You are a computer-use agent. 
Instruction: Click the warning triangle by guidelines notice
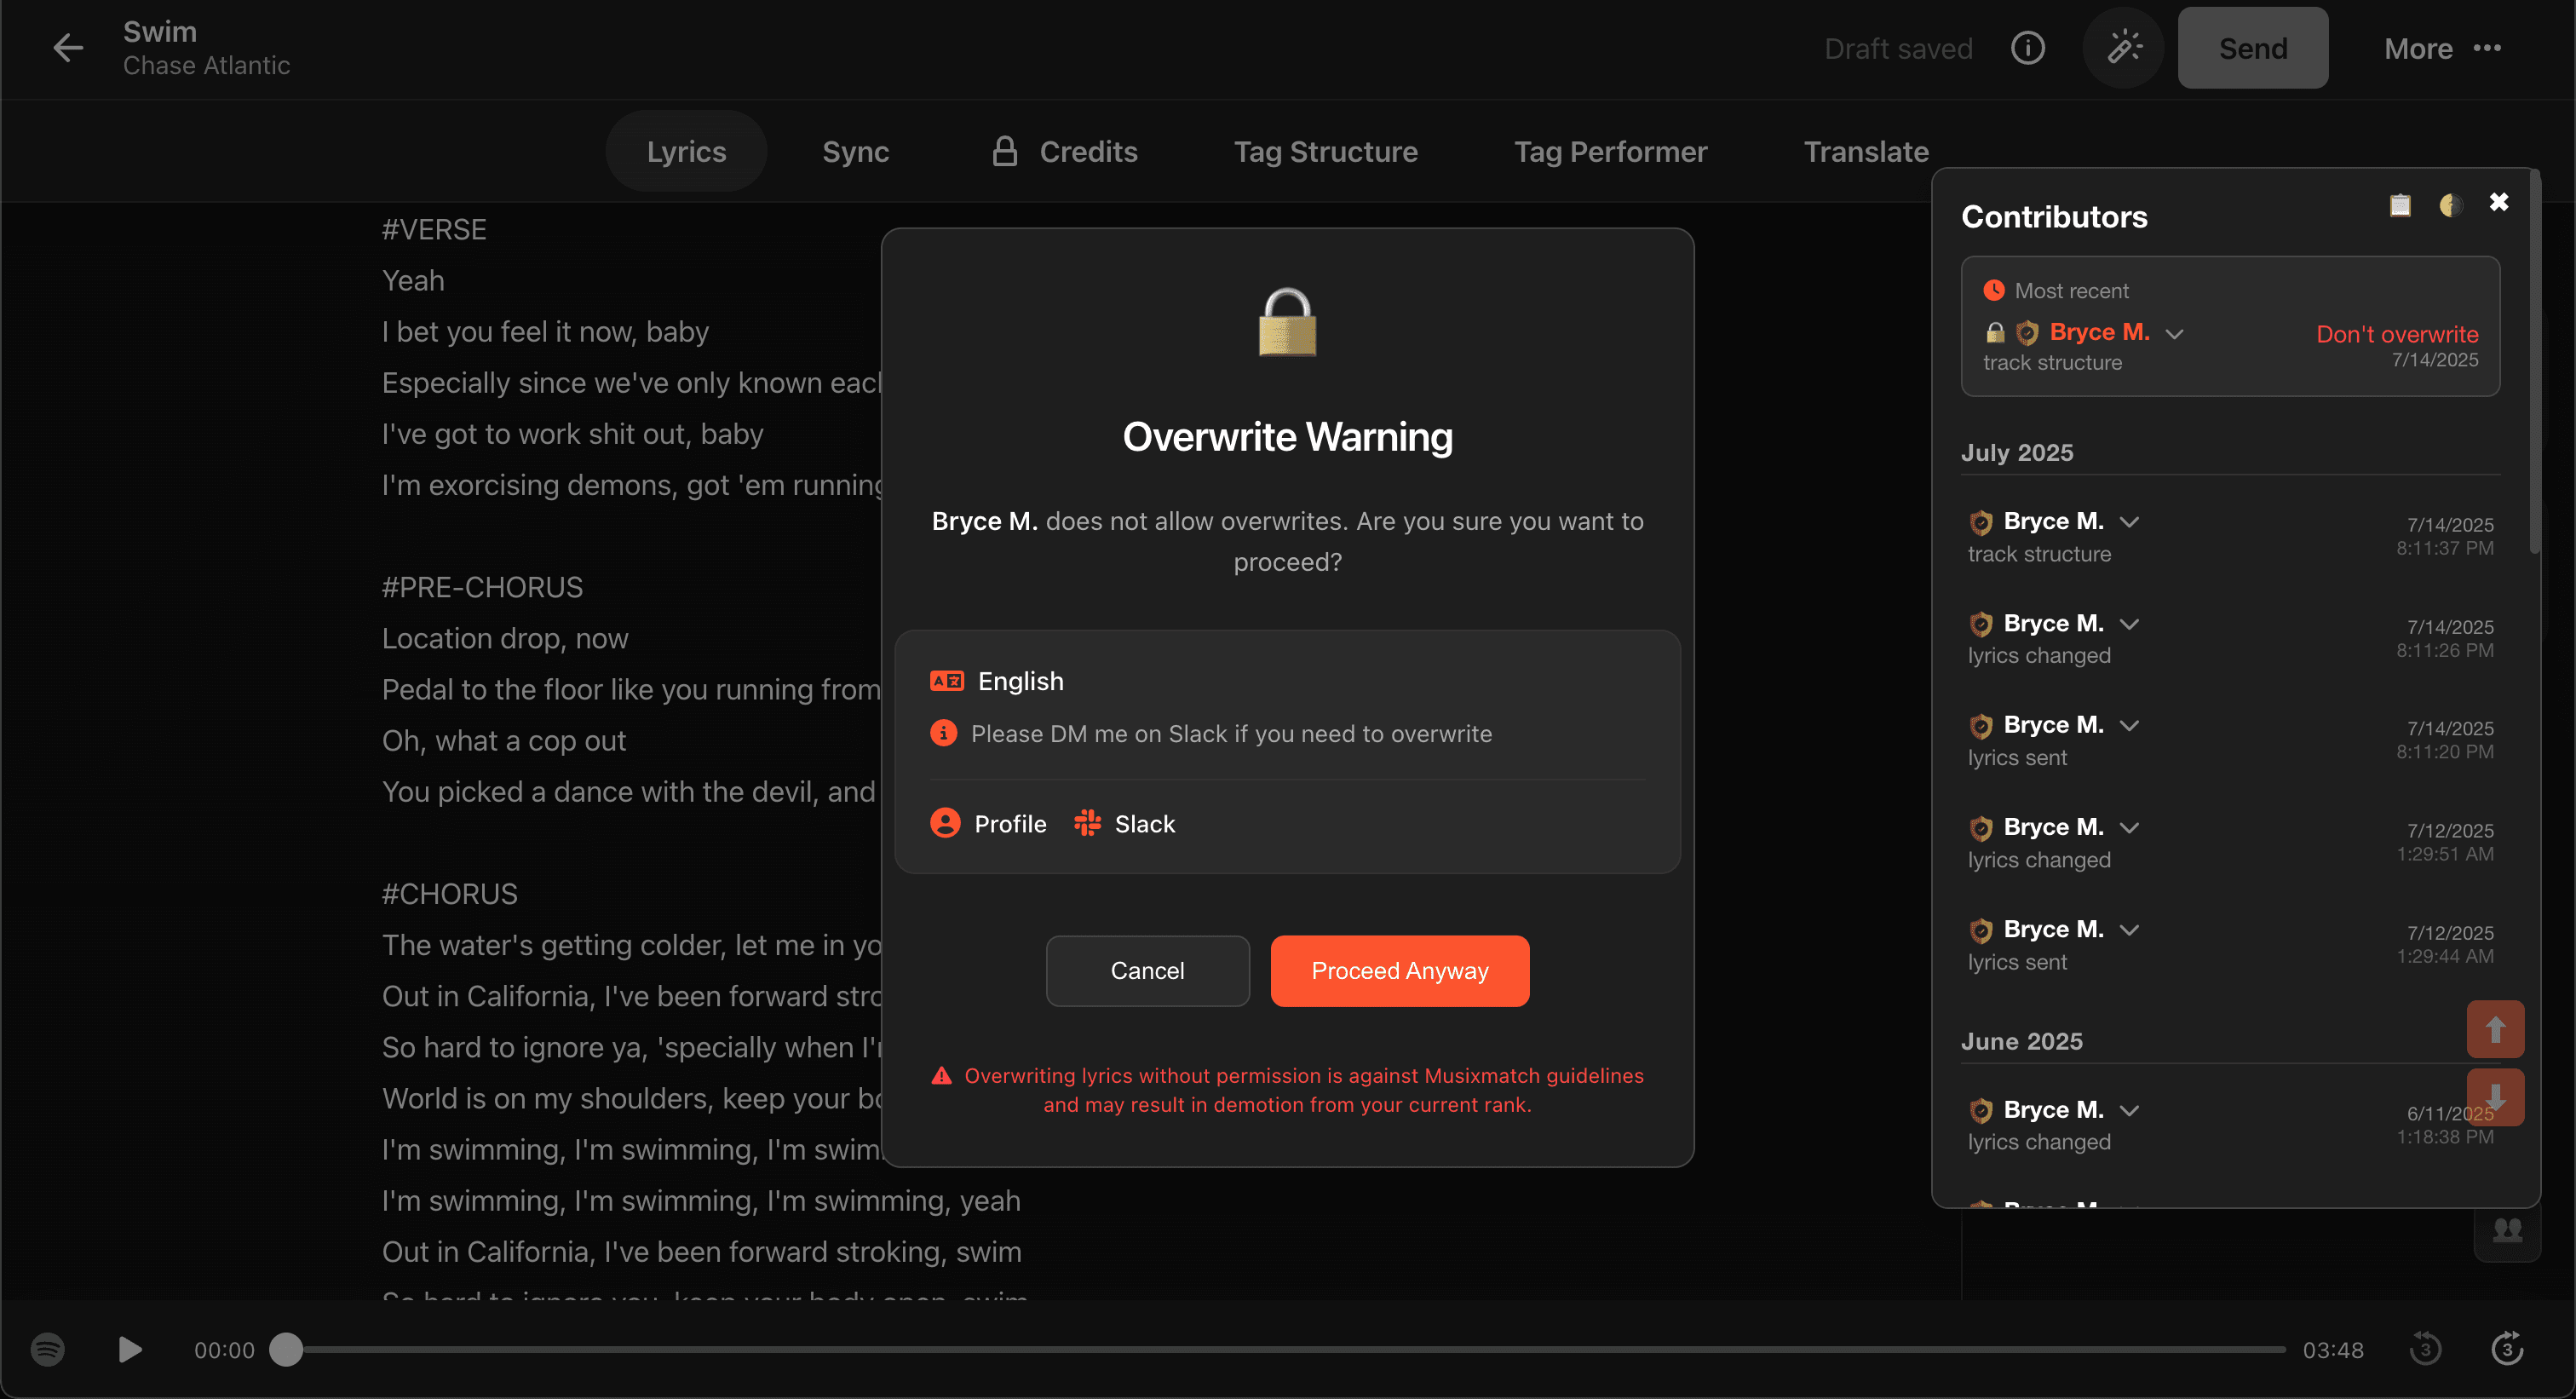coord(941,1076)
